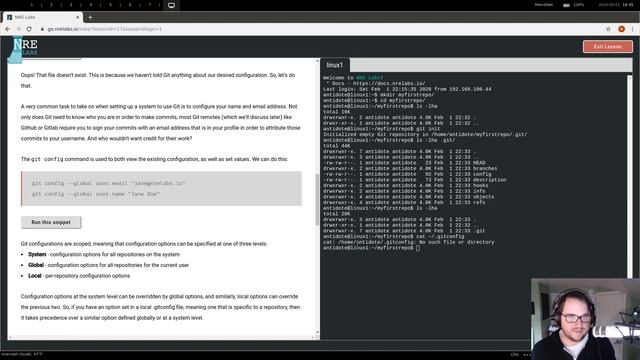This screenshot has height=360, width=640.
Task: Reload the page with the refresh icon
Action: pos(29,29)
